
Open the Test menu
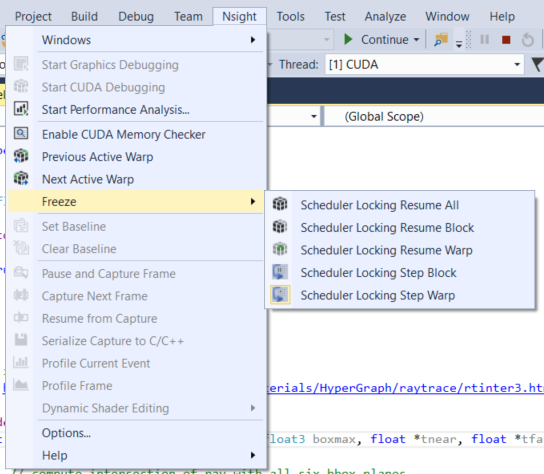[335, 16]
